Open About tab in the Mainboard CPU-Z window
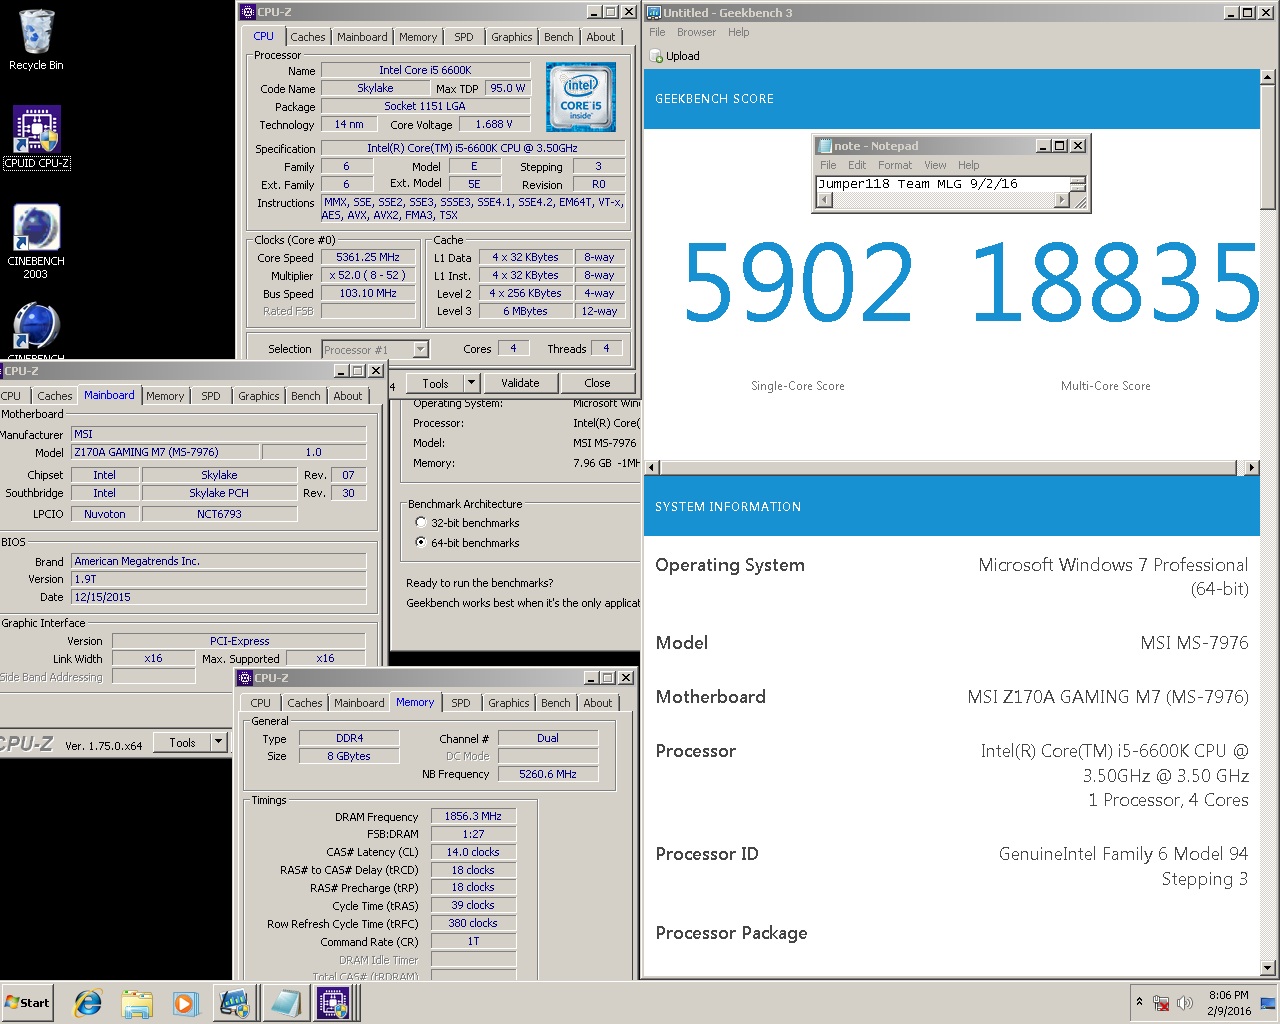 [x=348, y=396]
